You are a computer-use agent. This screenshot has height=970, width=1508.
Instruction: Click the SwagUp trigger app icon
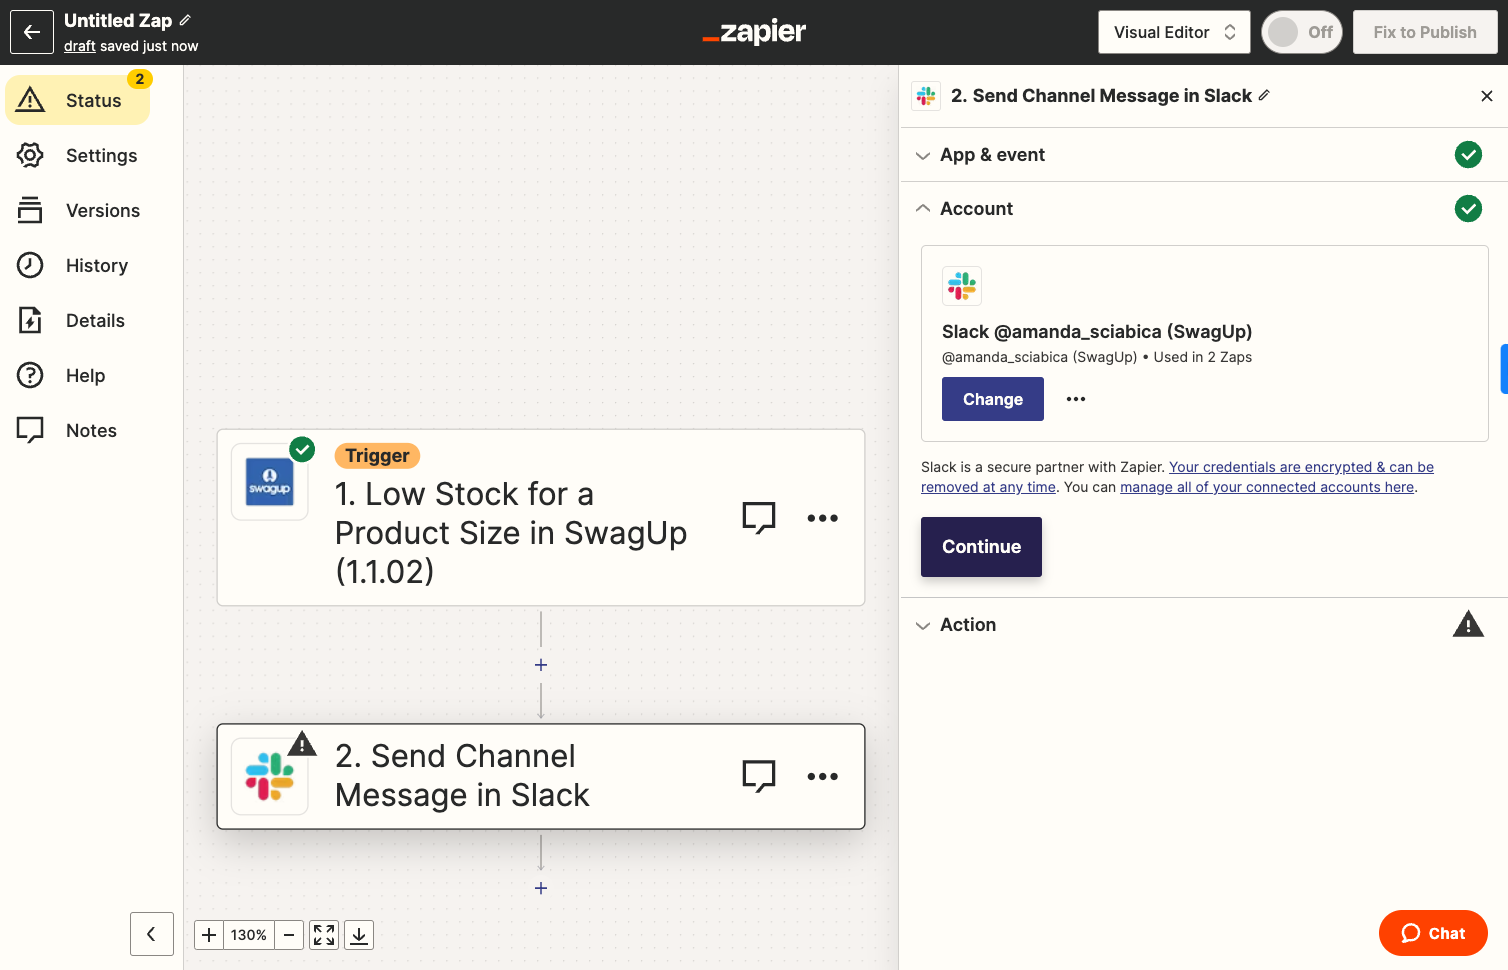269,482
